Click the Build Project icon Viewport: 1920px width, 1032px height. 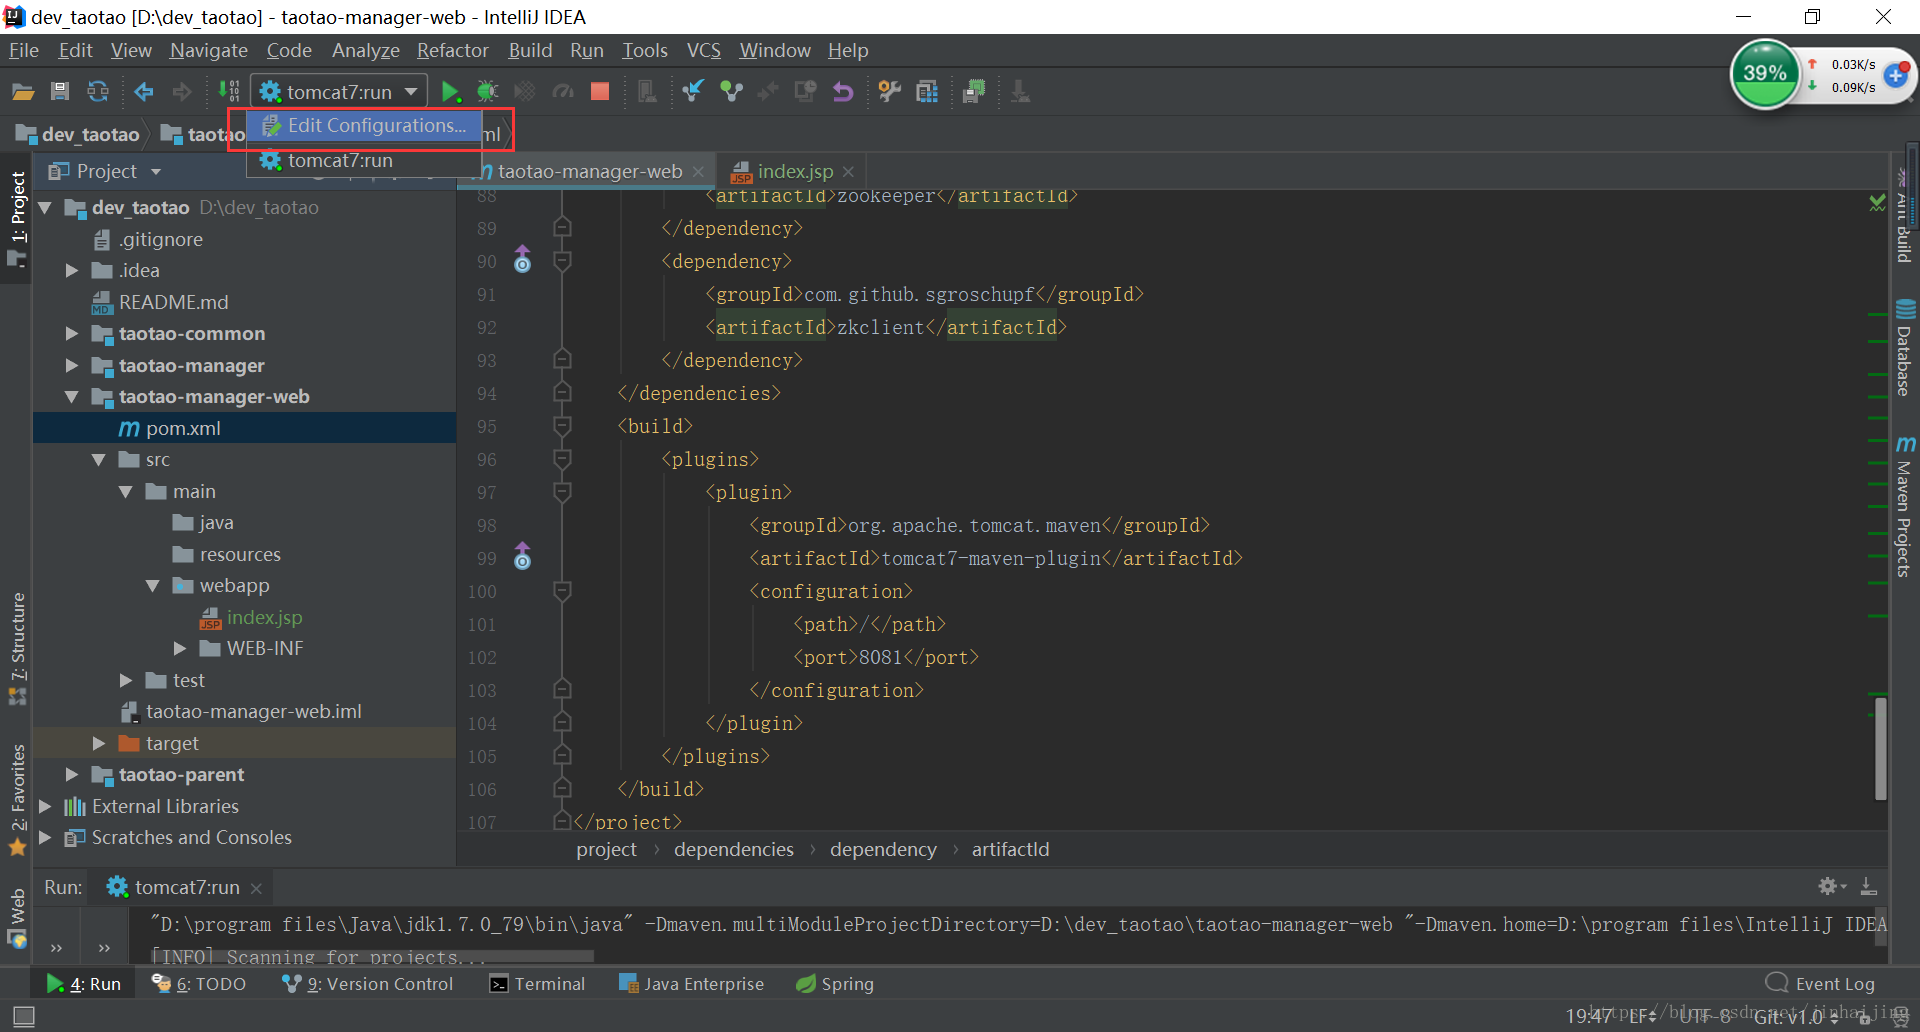(229, 92)
